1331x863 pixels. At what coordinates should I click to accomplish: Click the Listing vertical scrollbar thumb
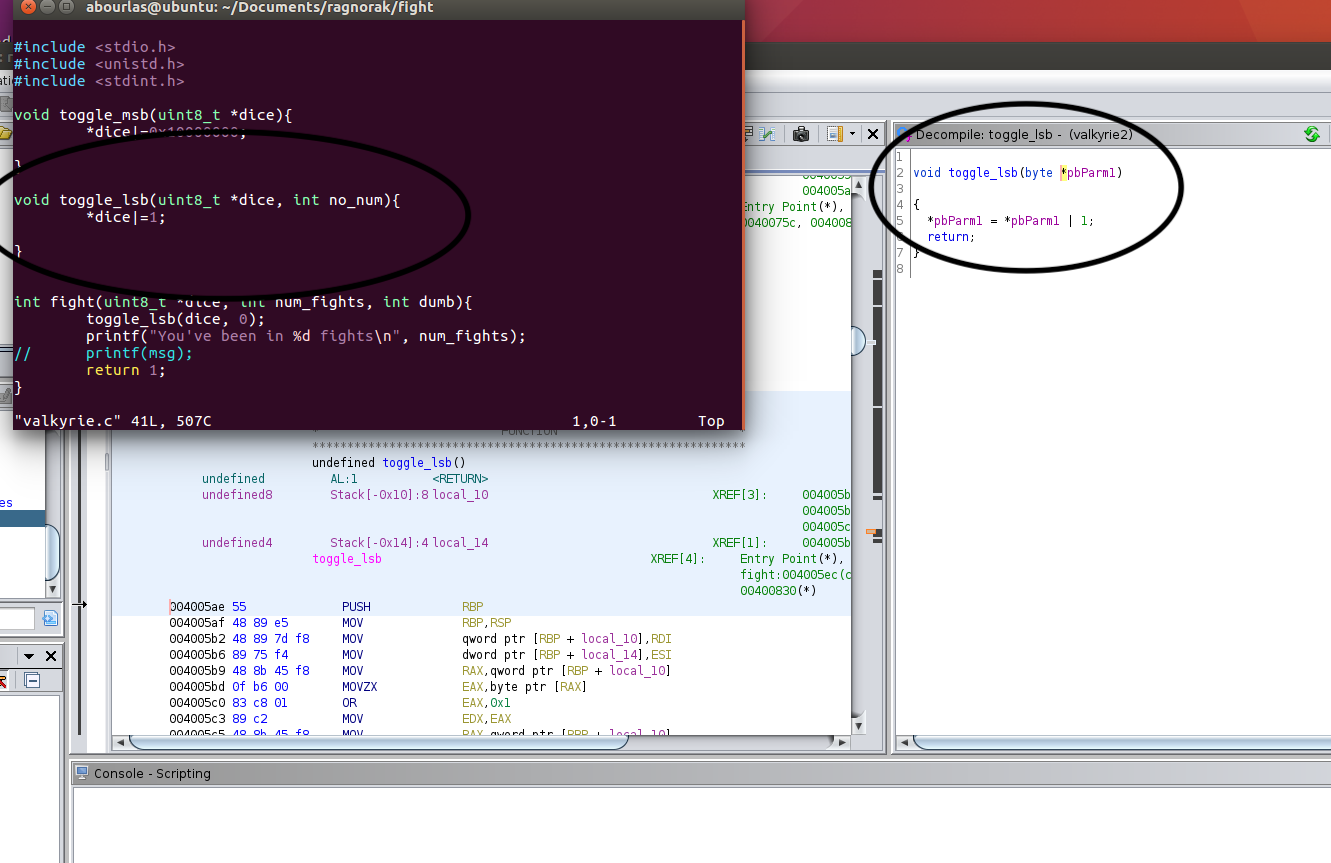click(858, 342)
